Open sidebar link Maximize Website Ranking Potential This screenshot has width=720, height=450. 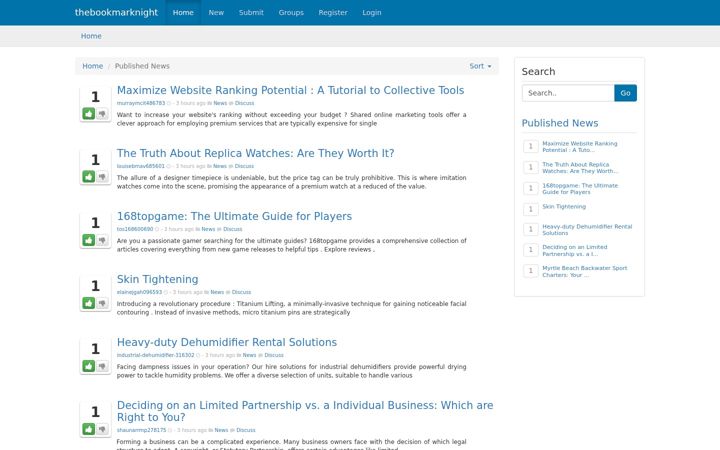pyautogui.click(x=579, y=146)
